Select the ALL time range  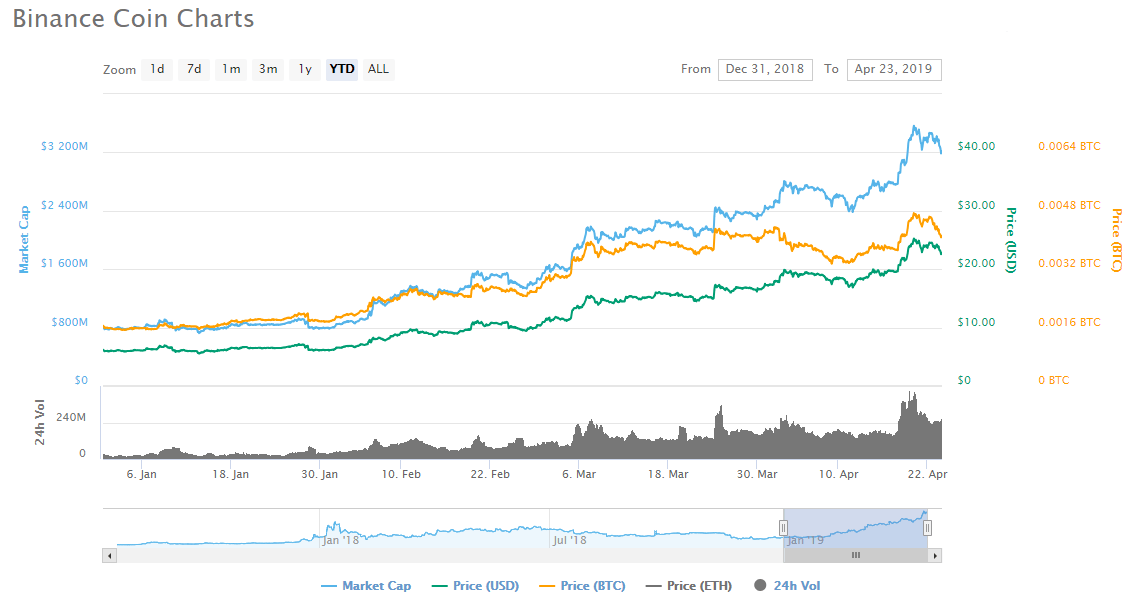point(378,69)
